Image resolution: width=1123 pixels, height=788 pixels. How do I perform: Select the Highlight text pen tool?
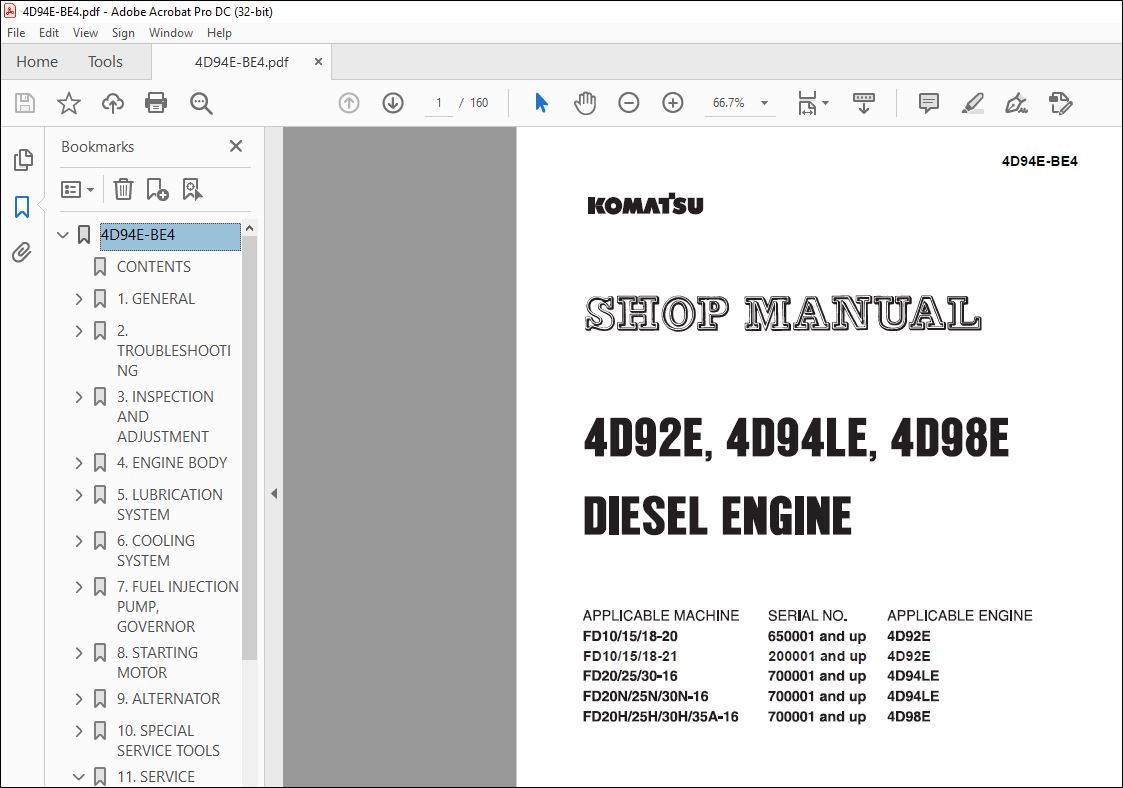tap(973, 103)
